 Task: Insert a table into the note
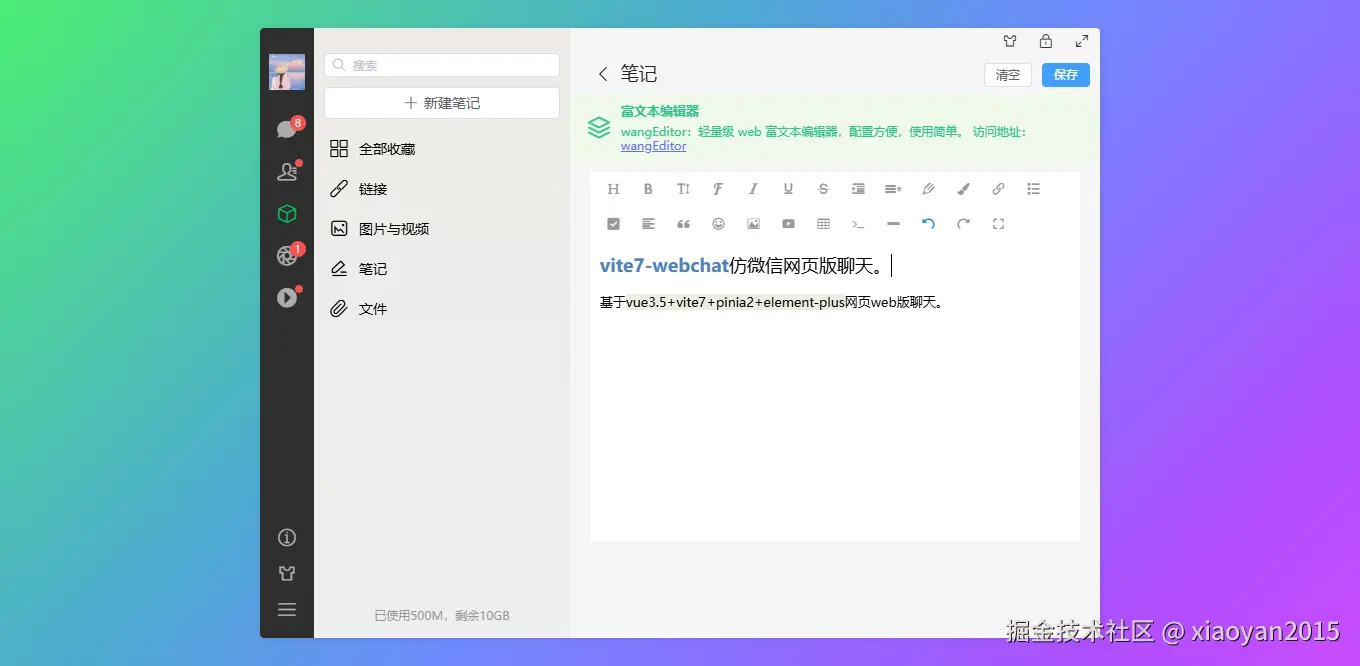[x=823, y=224]
